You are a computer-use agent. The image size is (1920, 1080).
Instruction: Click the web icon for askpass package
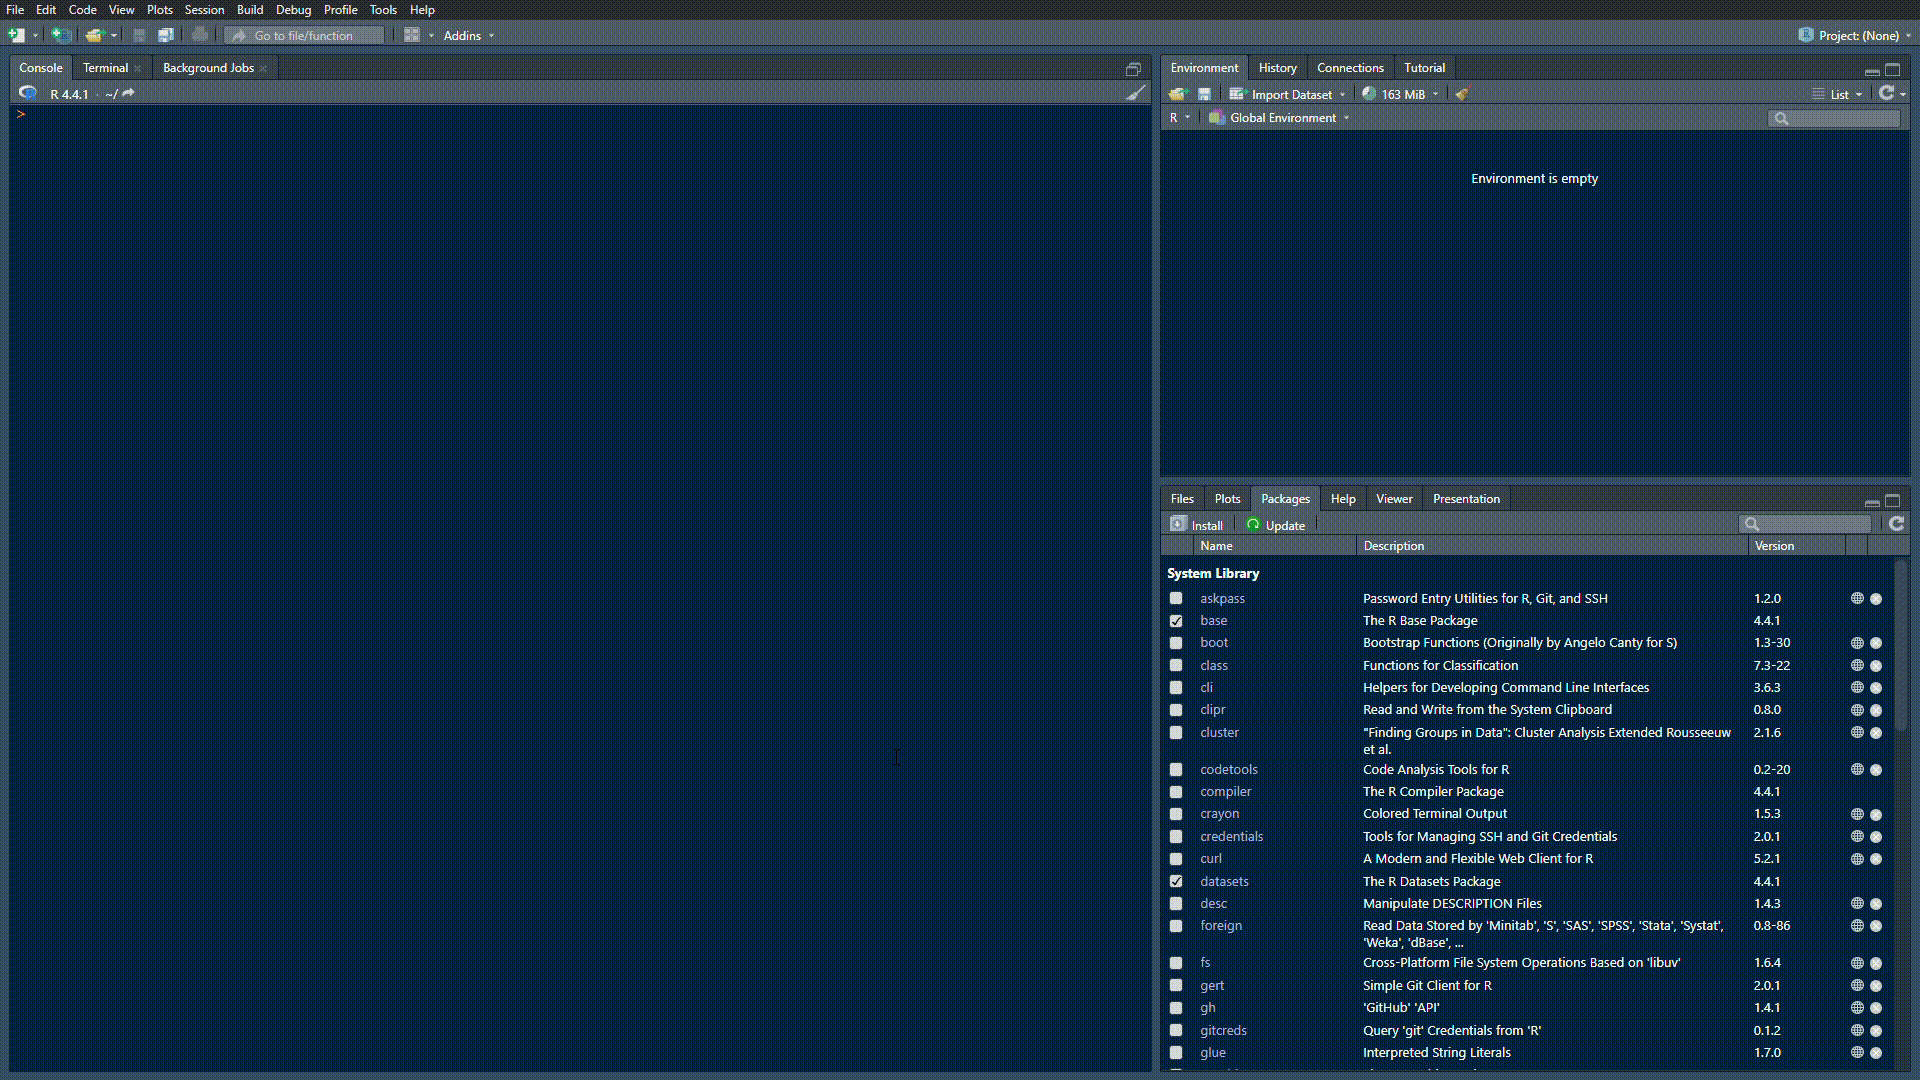point(1857,598)
